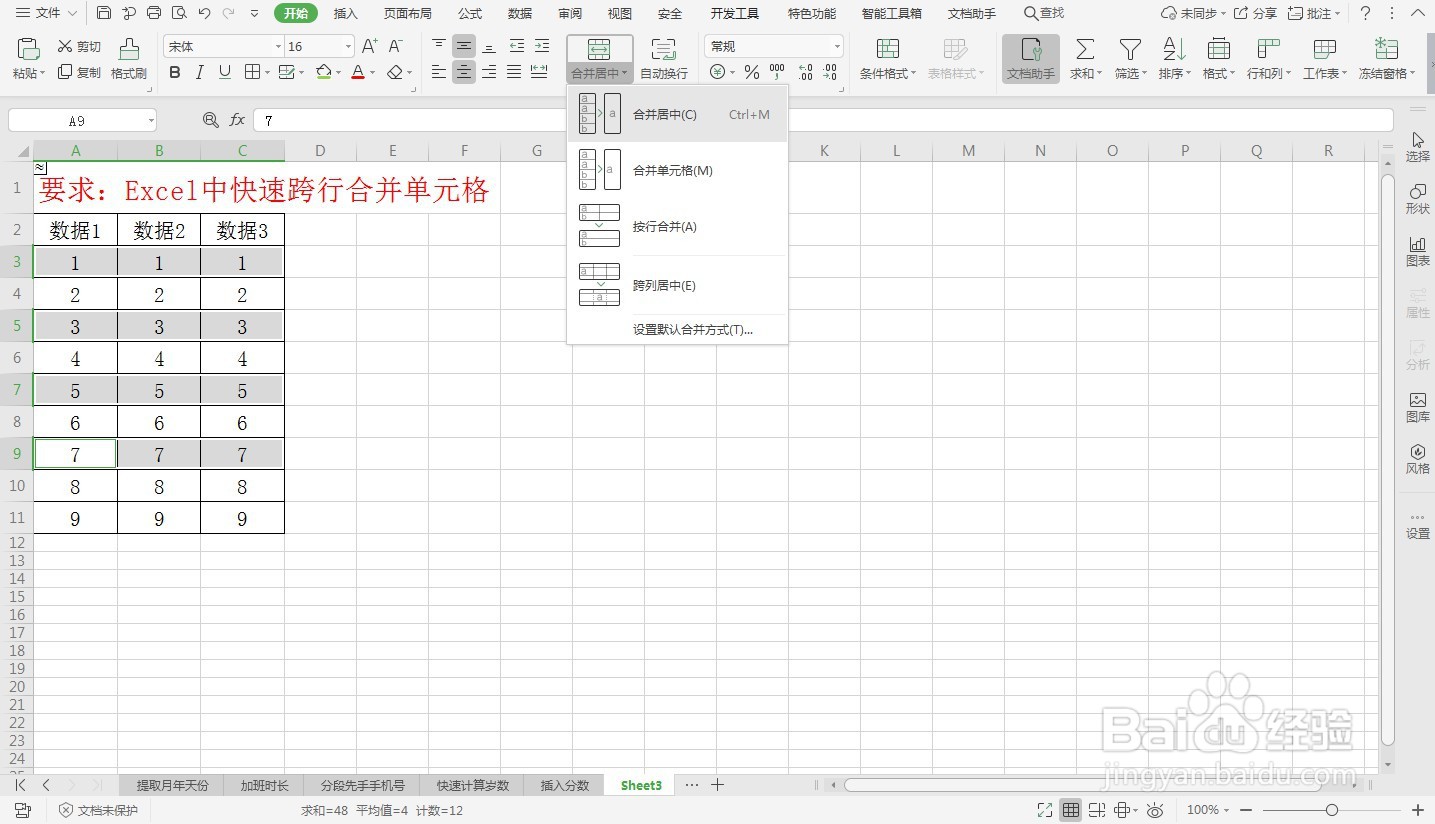Toggle align left
Image resolution: width=1435 pixels, height=824 pixels.
point(439,72)
